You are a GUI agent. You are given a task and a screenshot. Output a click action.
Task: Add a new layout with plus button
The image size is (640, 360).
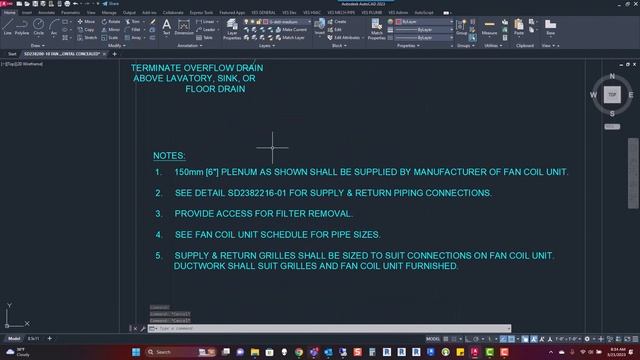click(x=49, y=338)
